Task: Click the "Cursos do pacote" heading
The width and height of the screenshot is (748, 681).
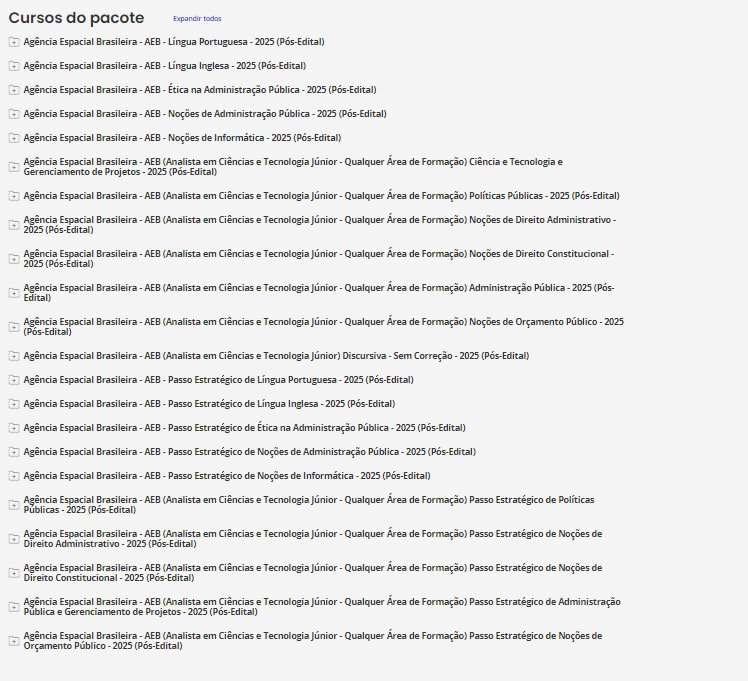Action: (x=76, y=18)
